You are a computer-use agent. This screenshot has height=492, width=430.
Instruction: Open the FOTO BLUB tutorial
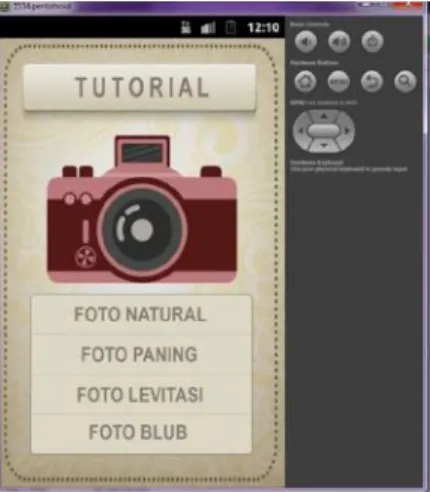(141, 432)
